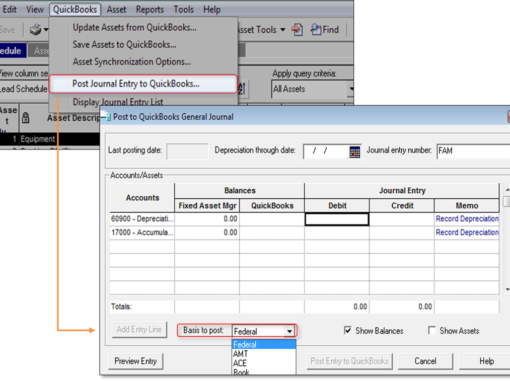Click the Add Entry Line button

pyautogui.click(x=139, y=330)
